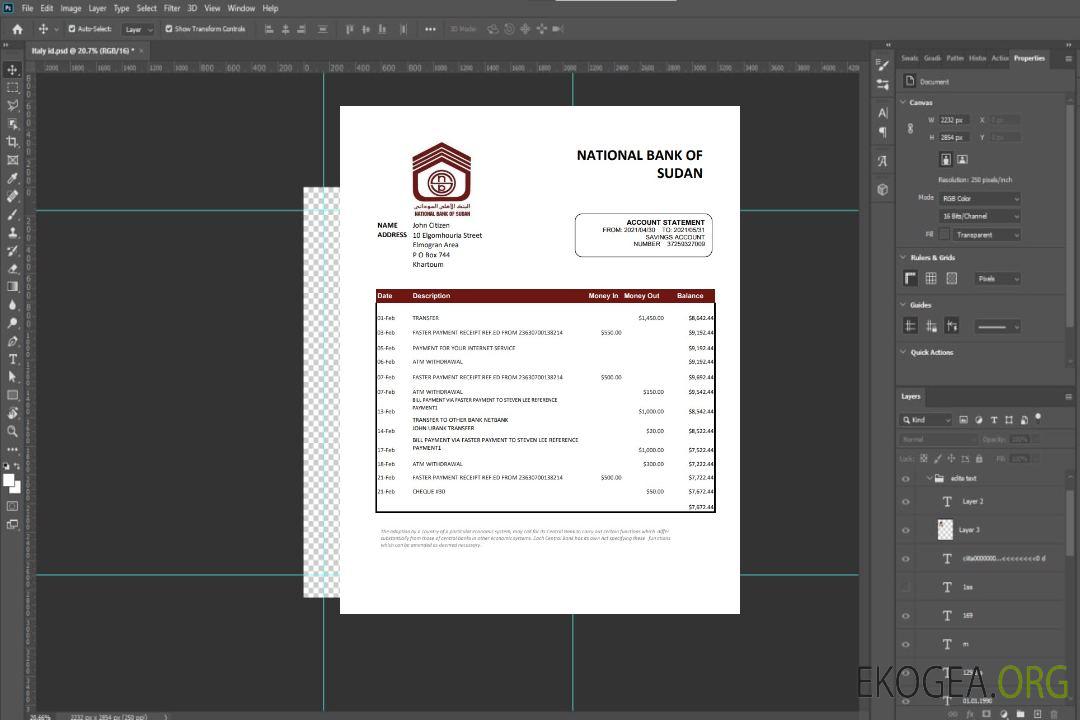Hide the '169' text layer
The height and width of the screenshot is (720, 1080).
906,615
